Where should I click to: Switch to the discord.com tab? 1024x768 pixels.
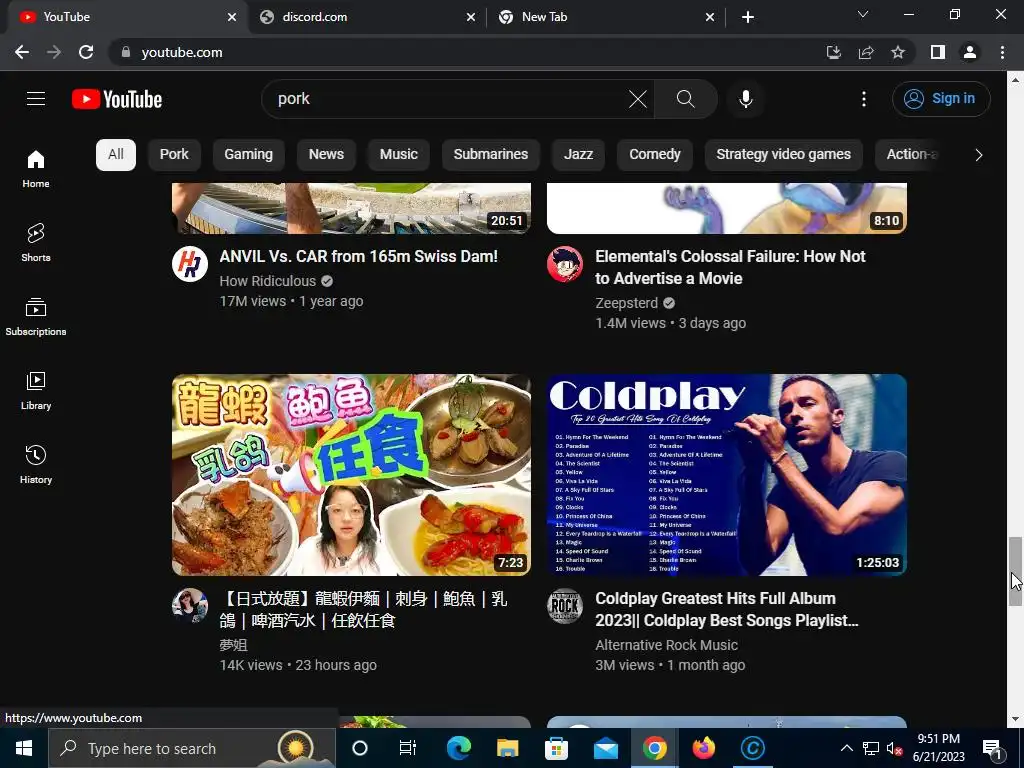point(368,17)
